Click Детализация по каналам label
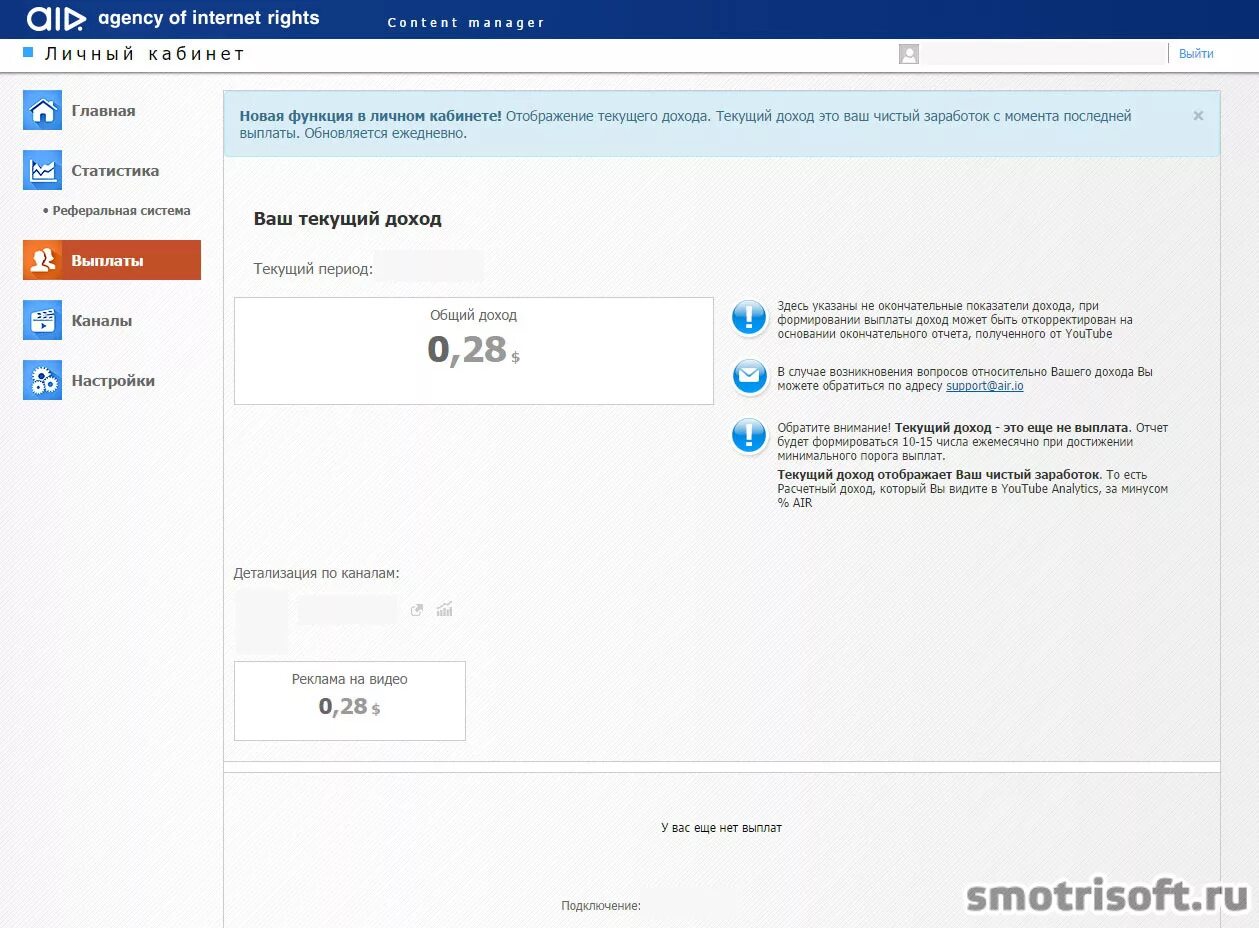 [x=317, y=573]
